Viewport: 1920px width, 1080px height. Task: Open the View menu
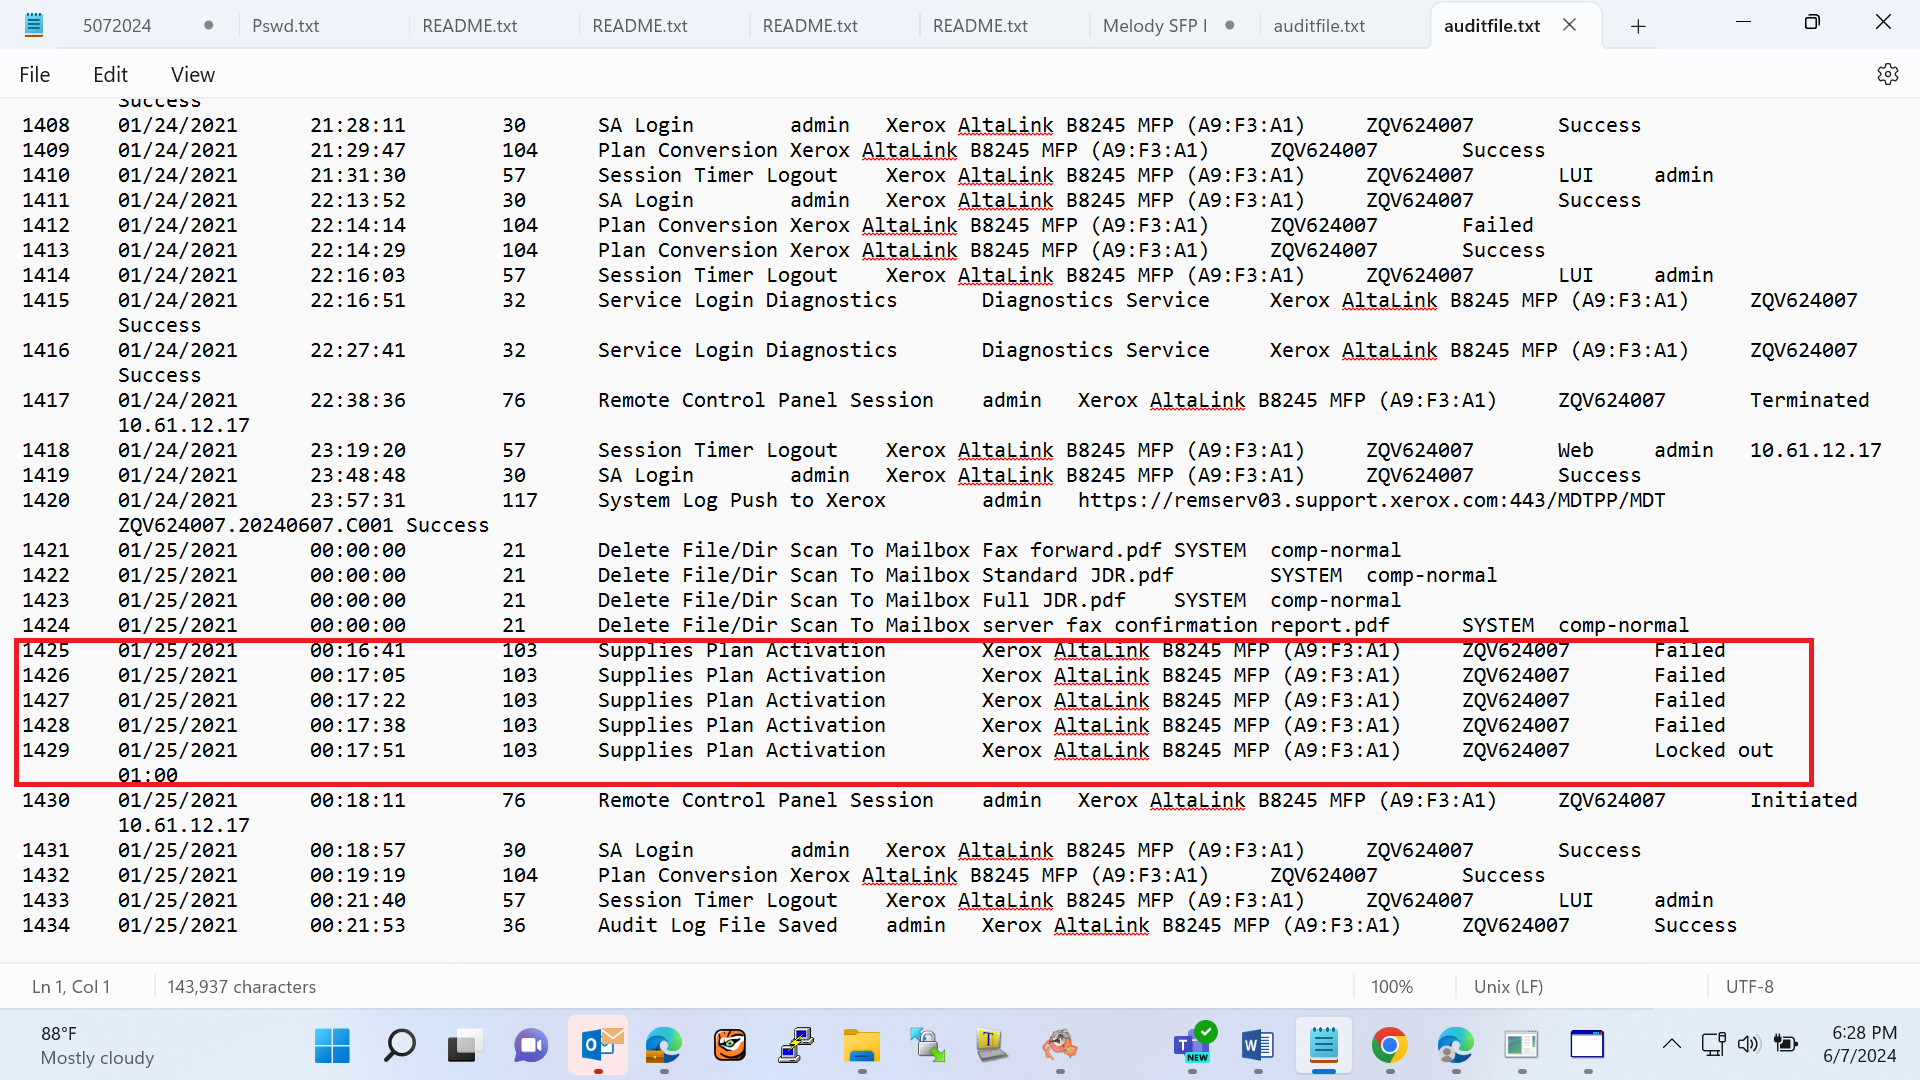193,74
